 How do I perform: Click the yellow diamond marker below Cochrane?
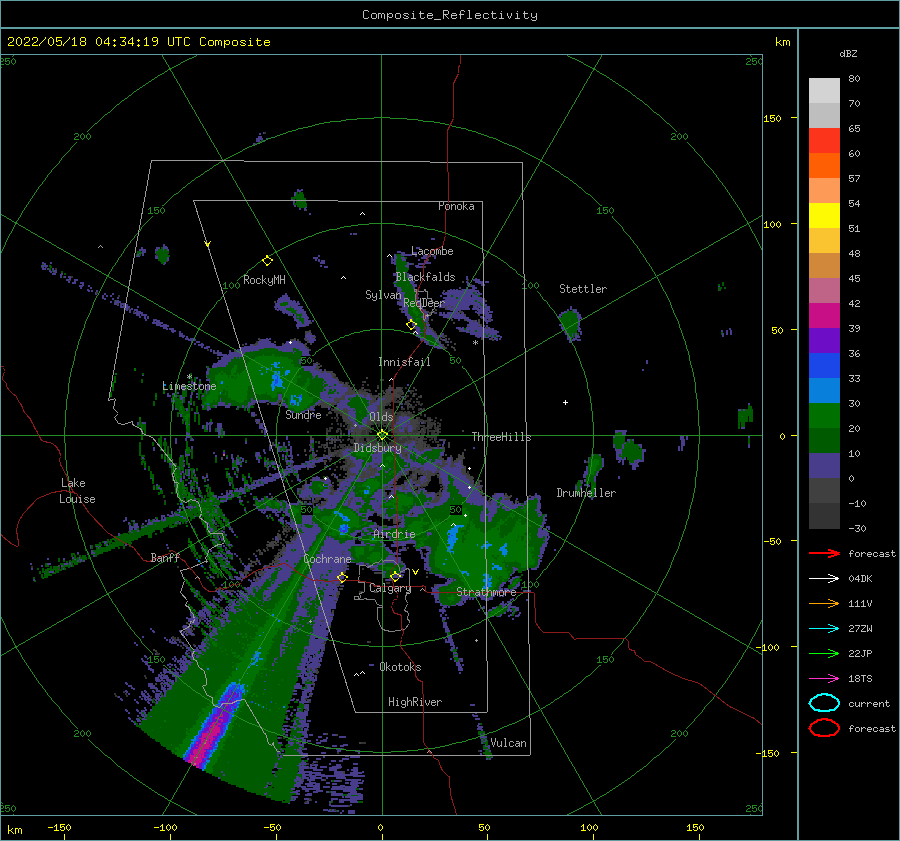(342, 577)
